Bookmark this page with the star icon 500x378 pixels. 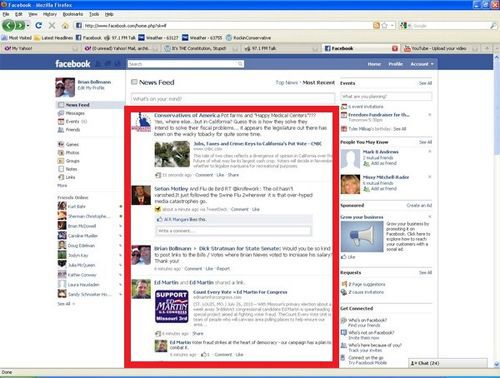[384, 26]
